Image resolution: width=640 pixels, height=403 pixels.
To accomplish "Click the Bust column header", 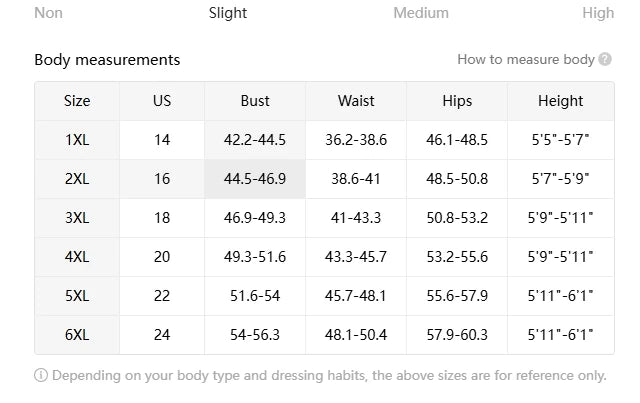I will (x=255, y=101).
